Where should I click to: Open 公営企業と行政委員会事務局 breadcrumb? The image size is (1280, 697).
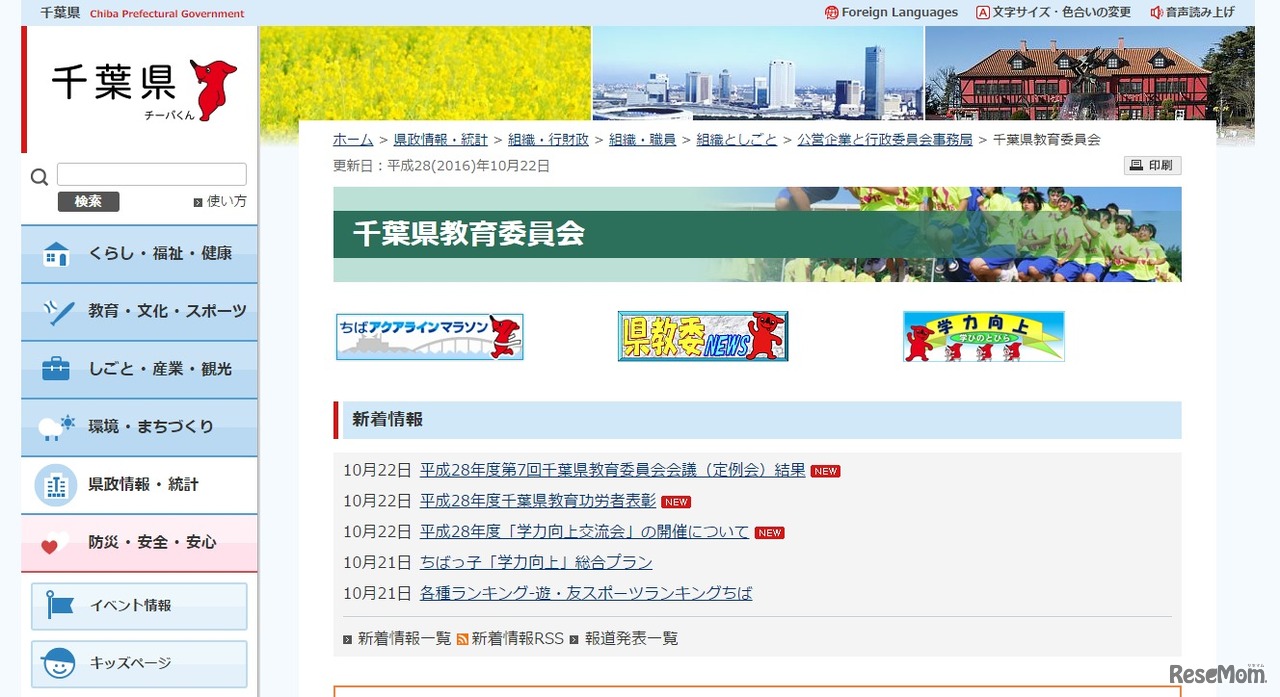point(884,140)
